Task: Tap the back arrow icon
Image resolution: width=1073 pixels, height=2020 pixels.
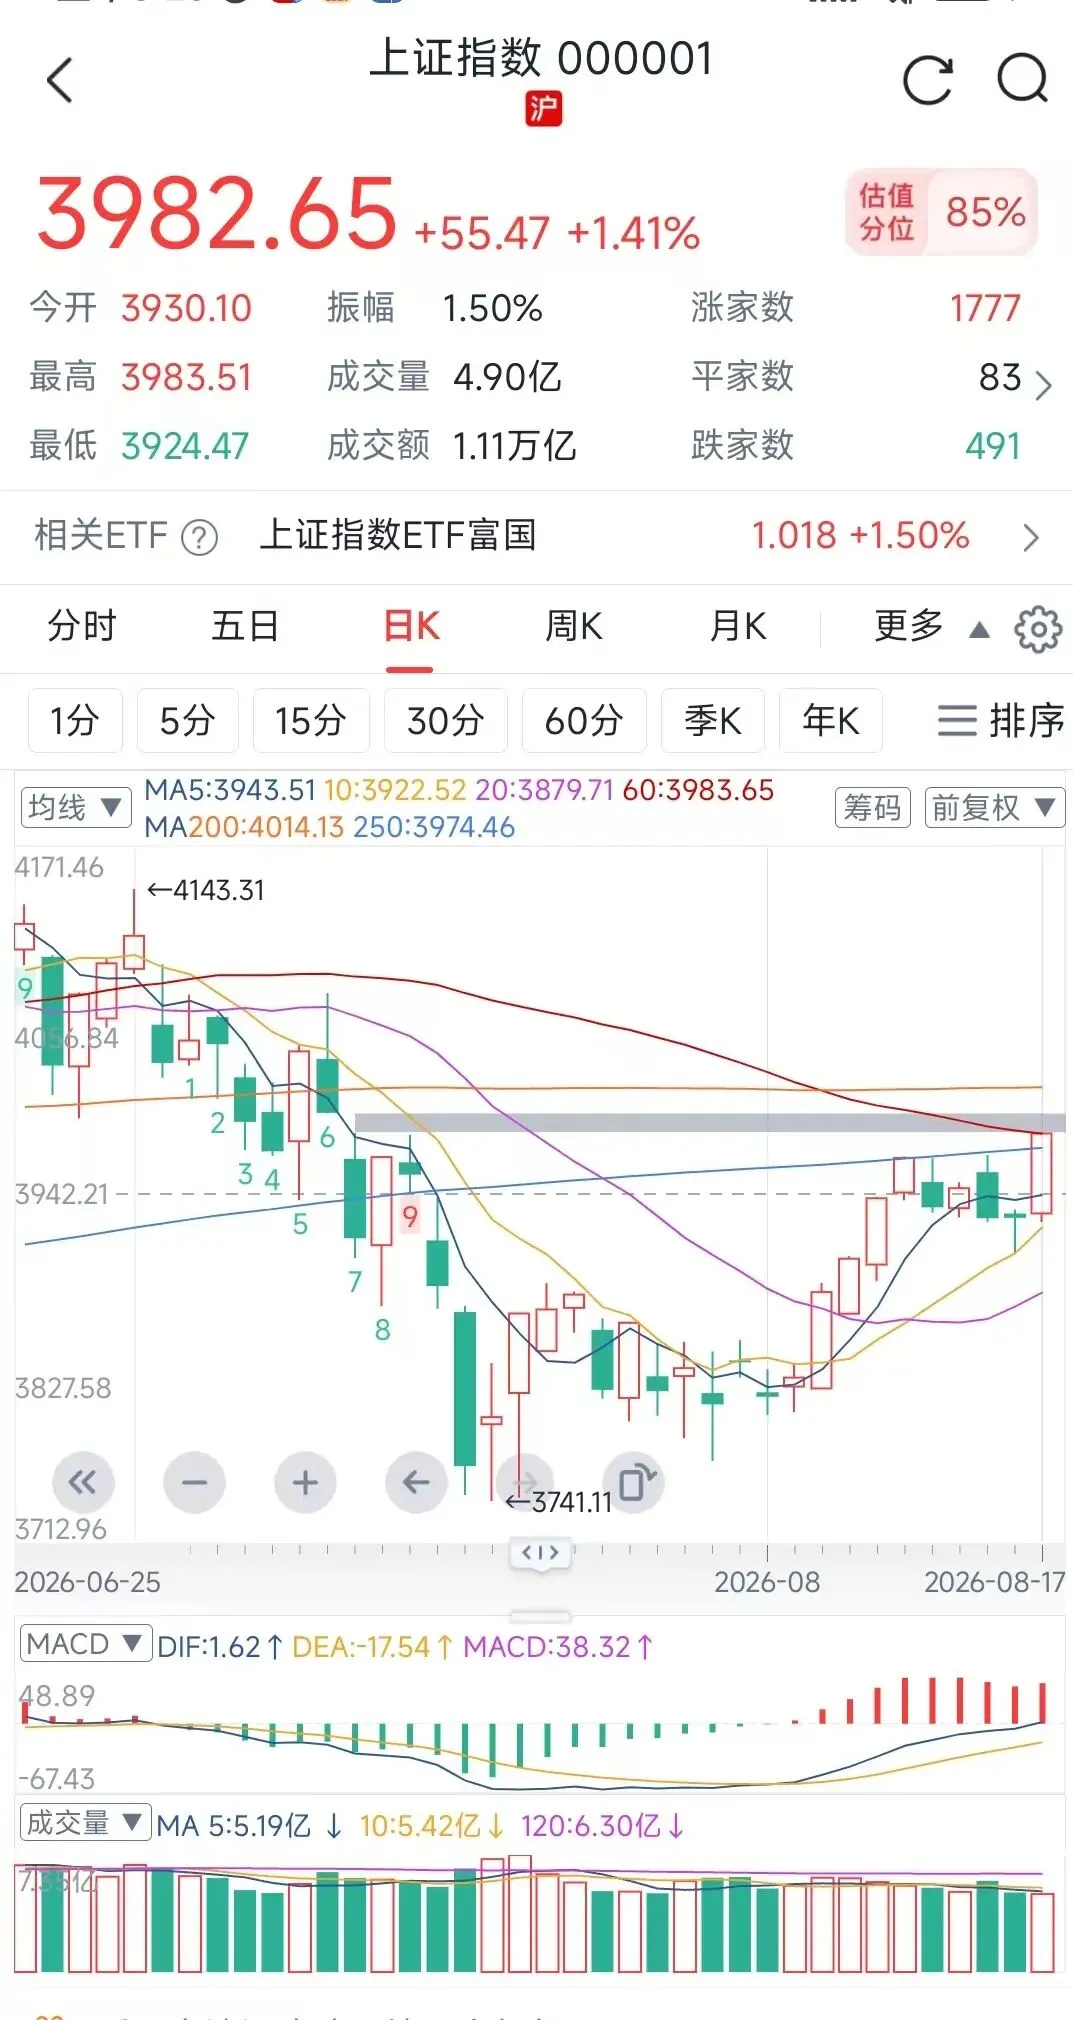Action: (x=60, y=80)
